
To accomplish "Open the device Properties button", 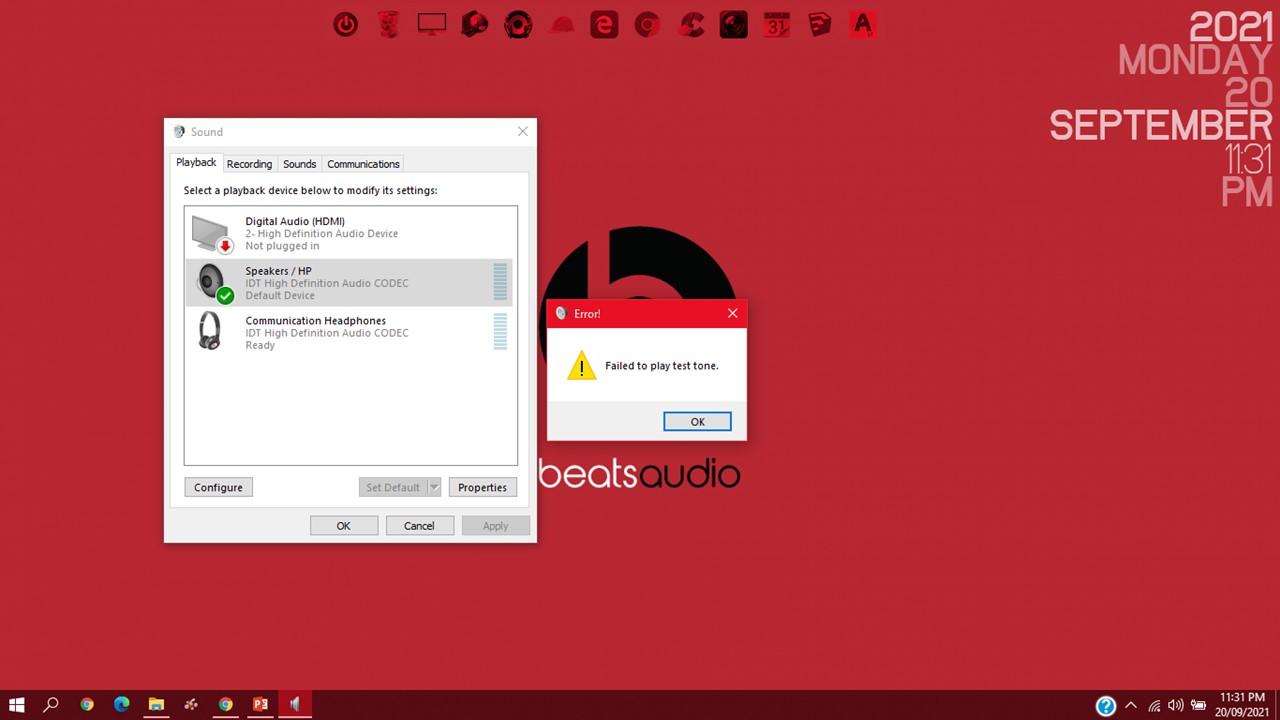I will (x=482, y=487).
